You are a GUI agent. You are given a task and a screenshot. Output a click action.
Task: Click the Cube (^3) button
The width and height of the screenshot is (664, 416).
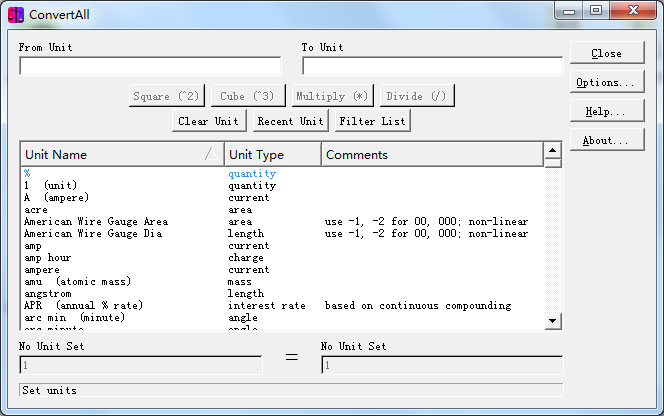[x=248, y=96]
